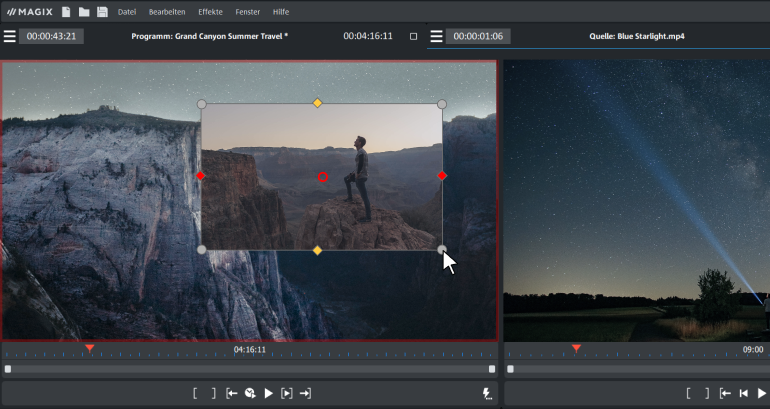Open the program monitor hamburger menu
770x409 pixels.
coord(9,36)
